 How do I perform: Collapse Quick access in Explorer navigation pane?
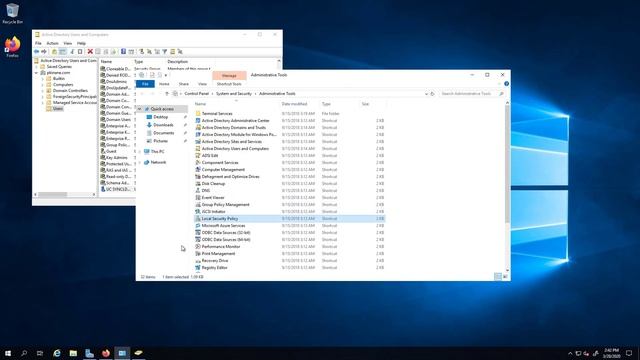140,109
